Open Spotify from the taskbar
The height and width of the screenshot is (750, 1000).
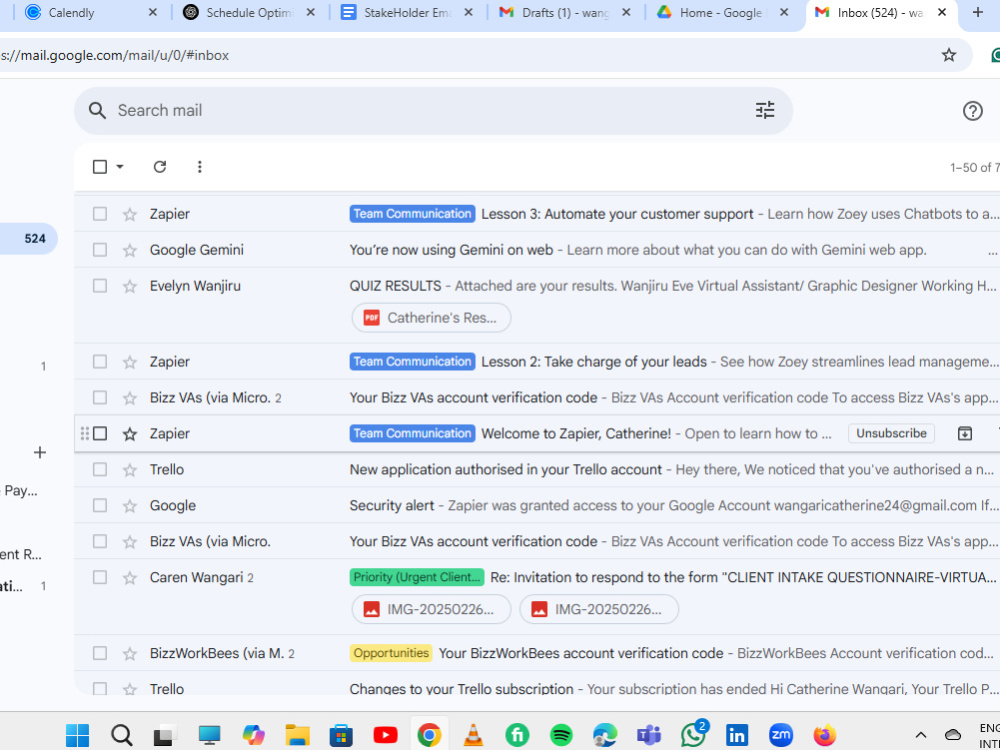561,735
